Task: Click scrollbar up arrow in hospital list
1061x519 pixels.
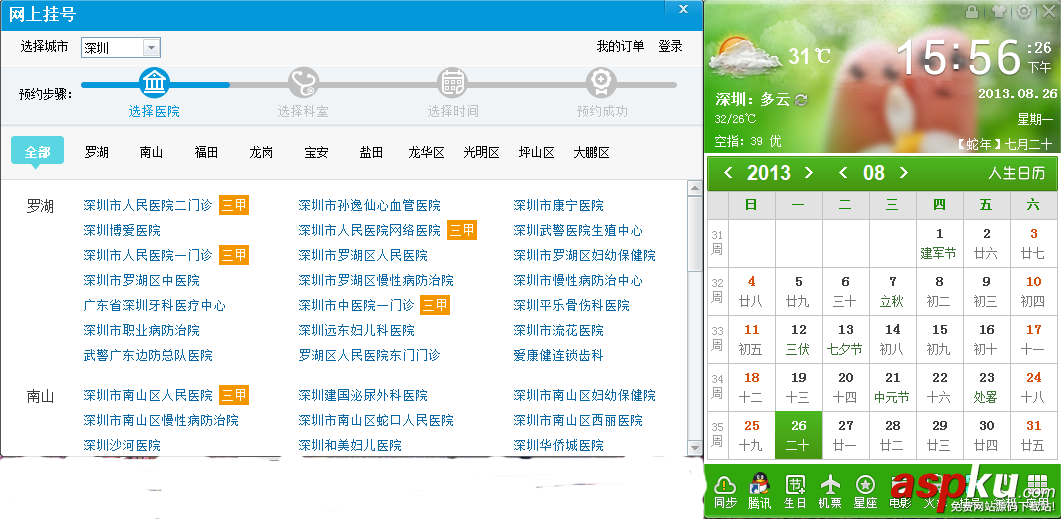Action: coord(694,187)
